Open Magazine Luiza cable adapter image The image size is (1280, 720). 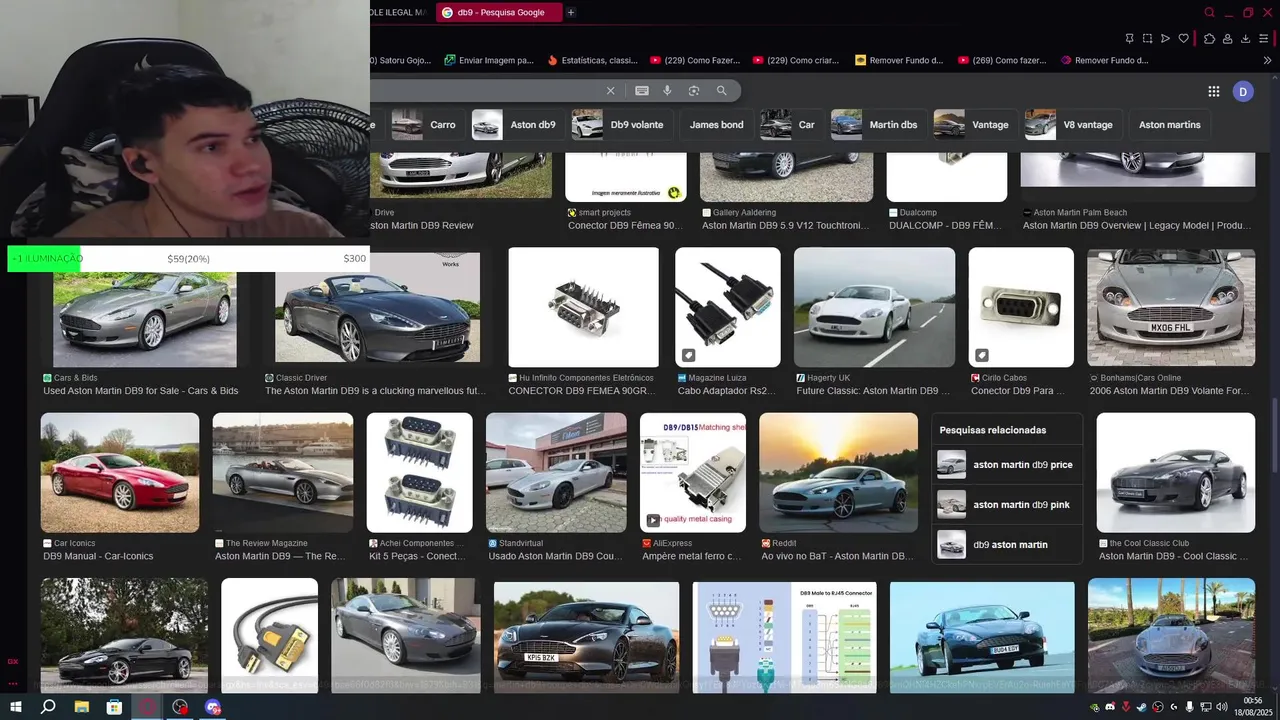tap(728, 307)
